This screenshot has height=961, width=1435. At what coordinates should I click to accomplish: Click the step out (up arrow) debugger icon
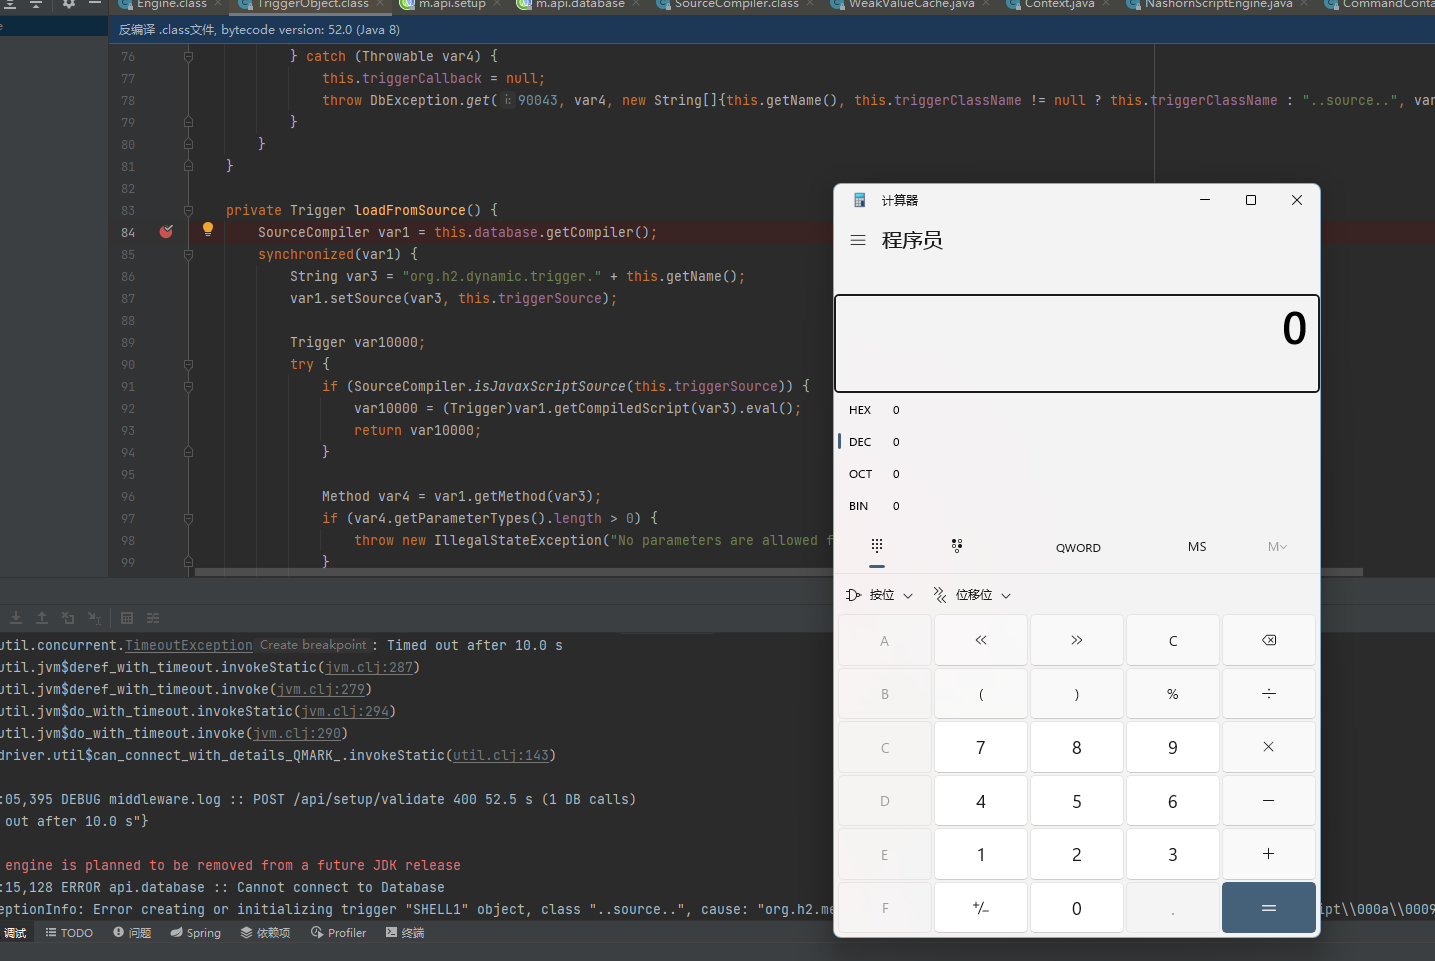point(42,618)
